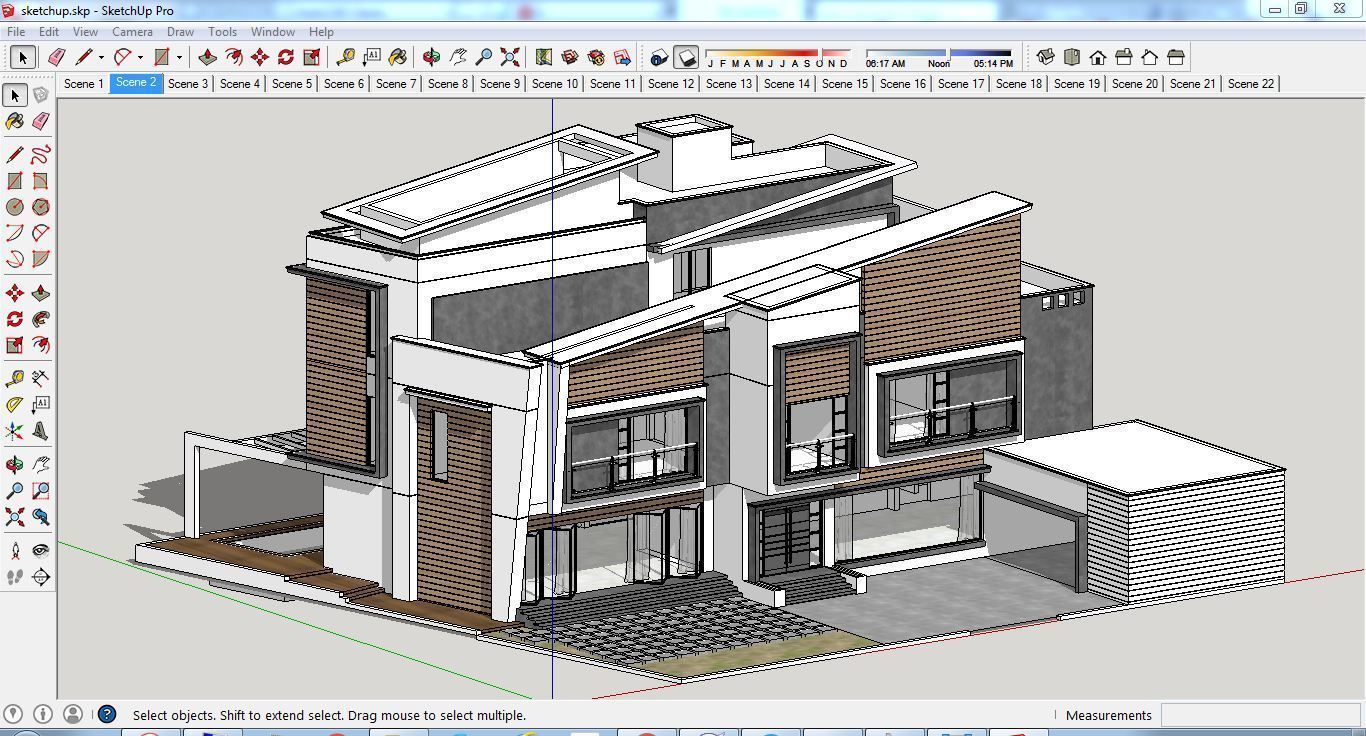Open the 3D Warehouse
The height and width of the screenshot is (736, 1366).
570,57
